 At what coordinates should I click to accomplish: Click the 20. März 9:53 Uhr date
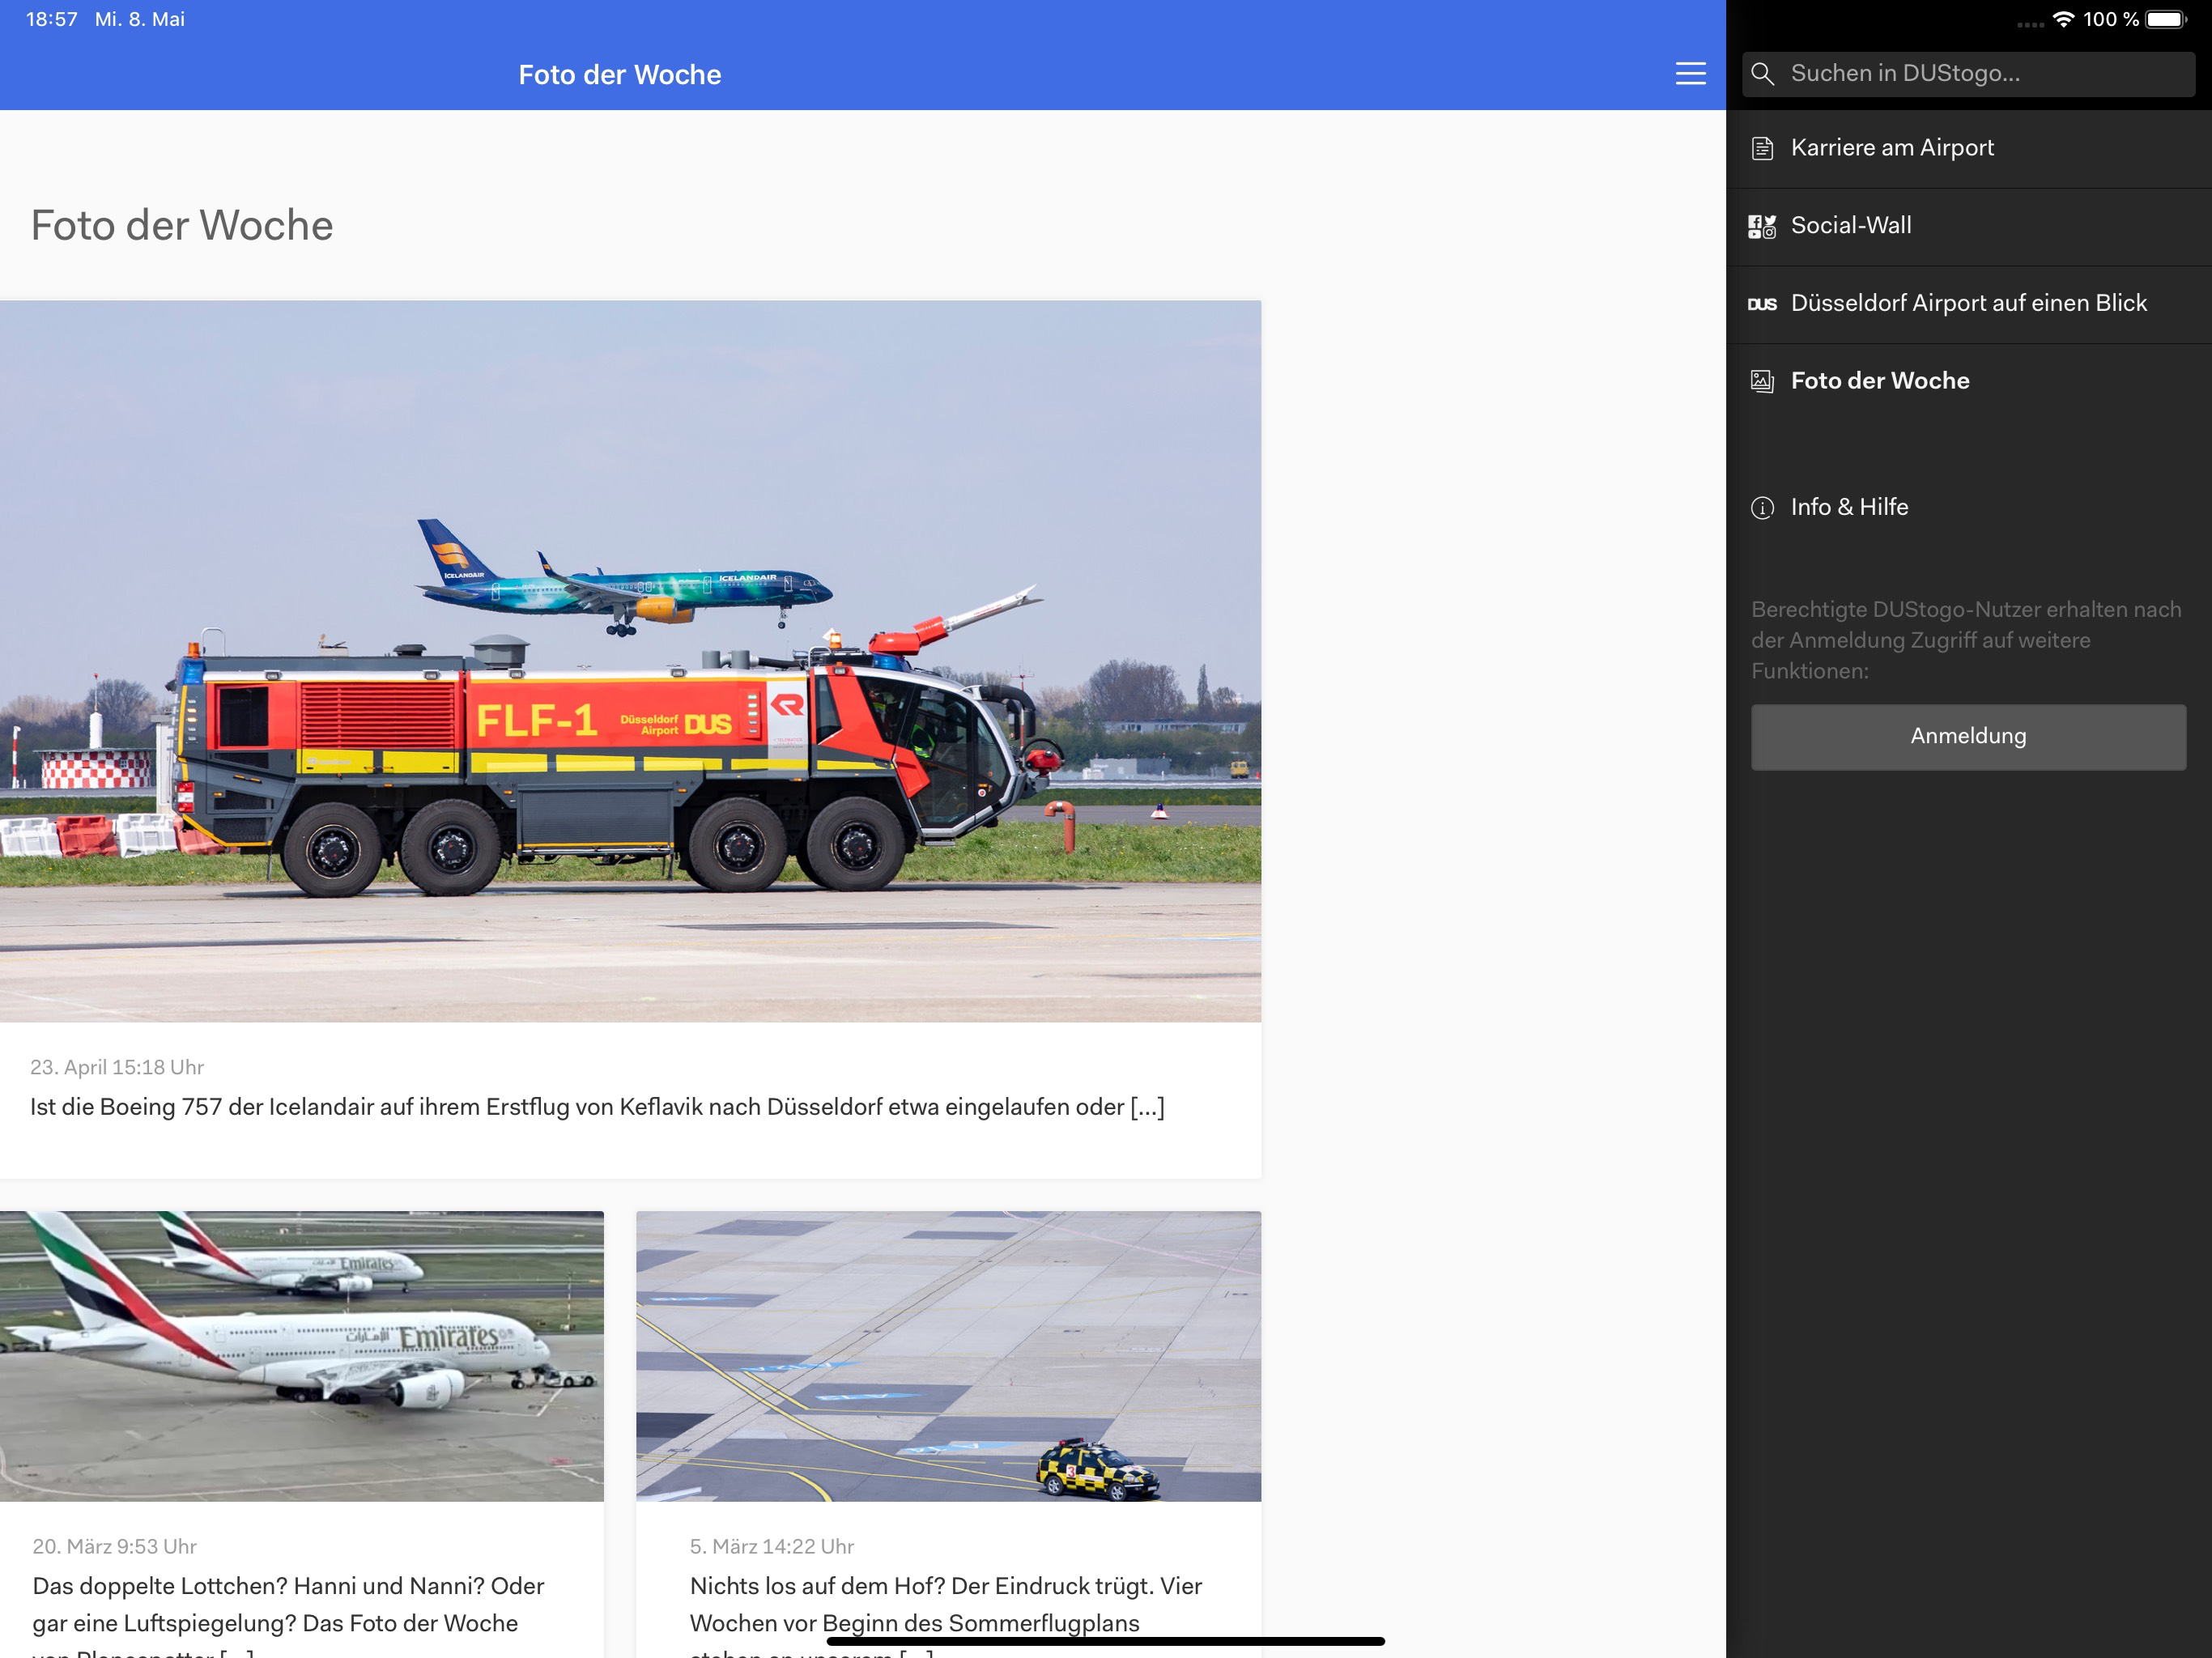114,1546
